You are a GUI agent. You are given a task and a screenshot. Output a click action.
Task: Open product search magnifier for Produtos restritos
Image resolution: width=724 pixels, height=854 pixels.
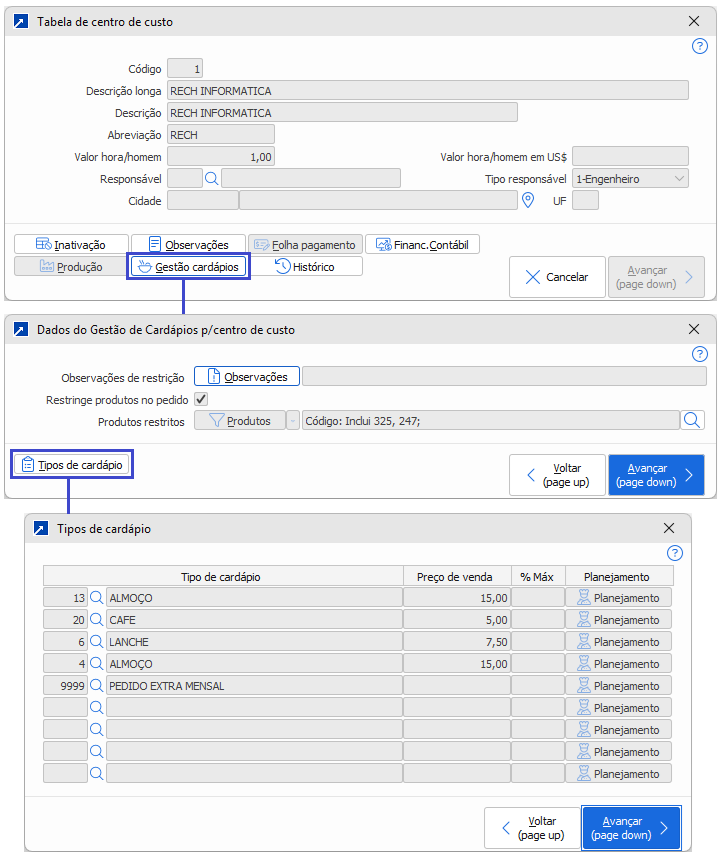click(692, 421)
